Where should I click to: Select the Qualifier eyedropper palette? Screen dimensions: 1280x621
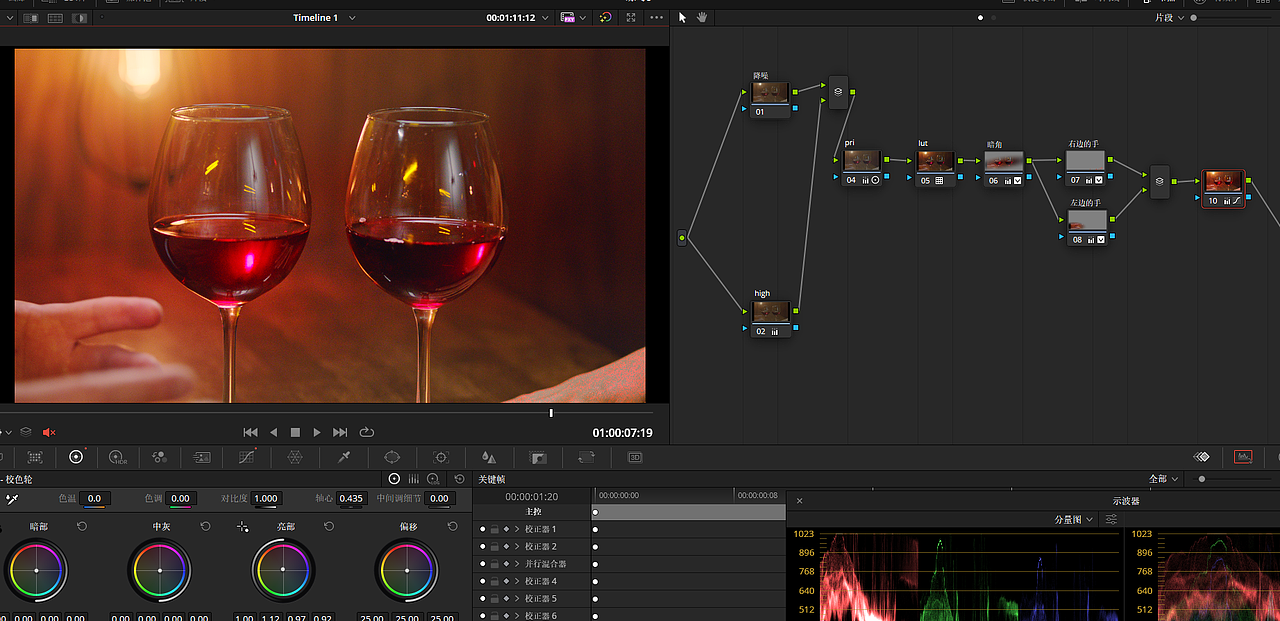pos(344,457)
